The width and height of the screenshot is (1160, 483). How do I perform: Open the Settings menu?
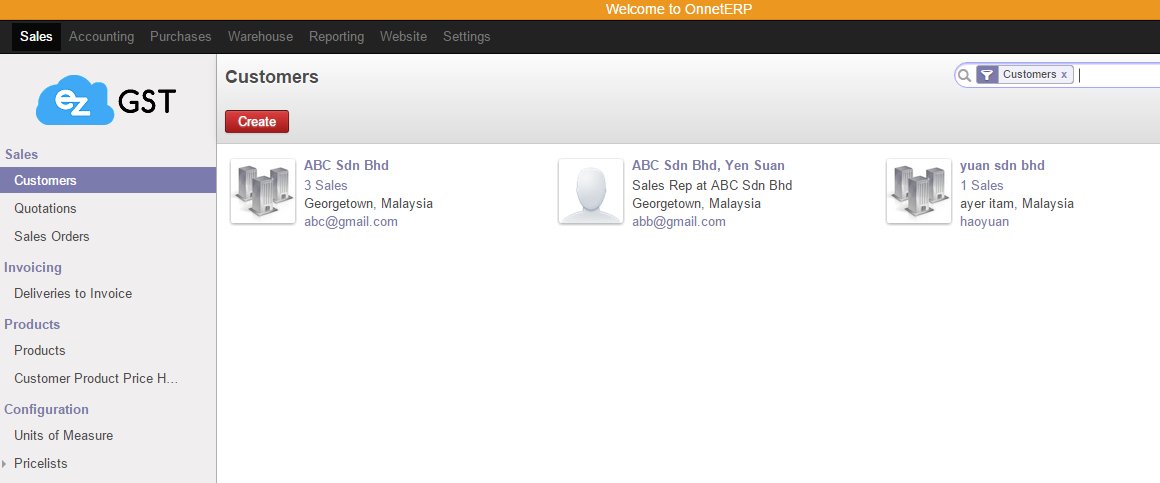click(467, 36)
